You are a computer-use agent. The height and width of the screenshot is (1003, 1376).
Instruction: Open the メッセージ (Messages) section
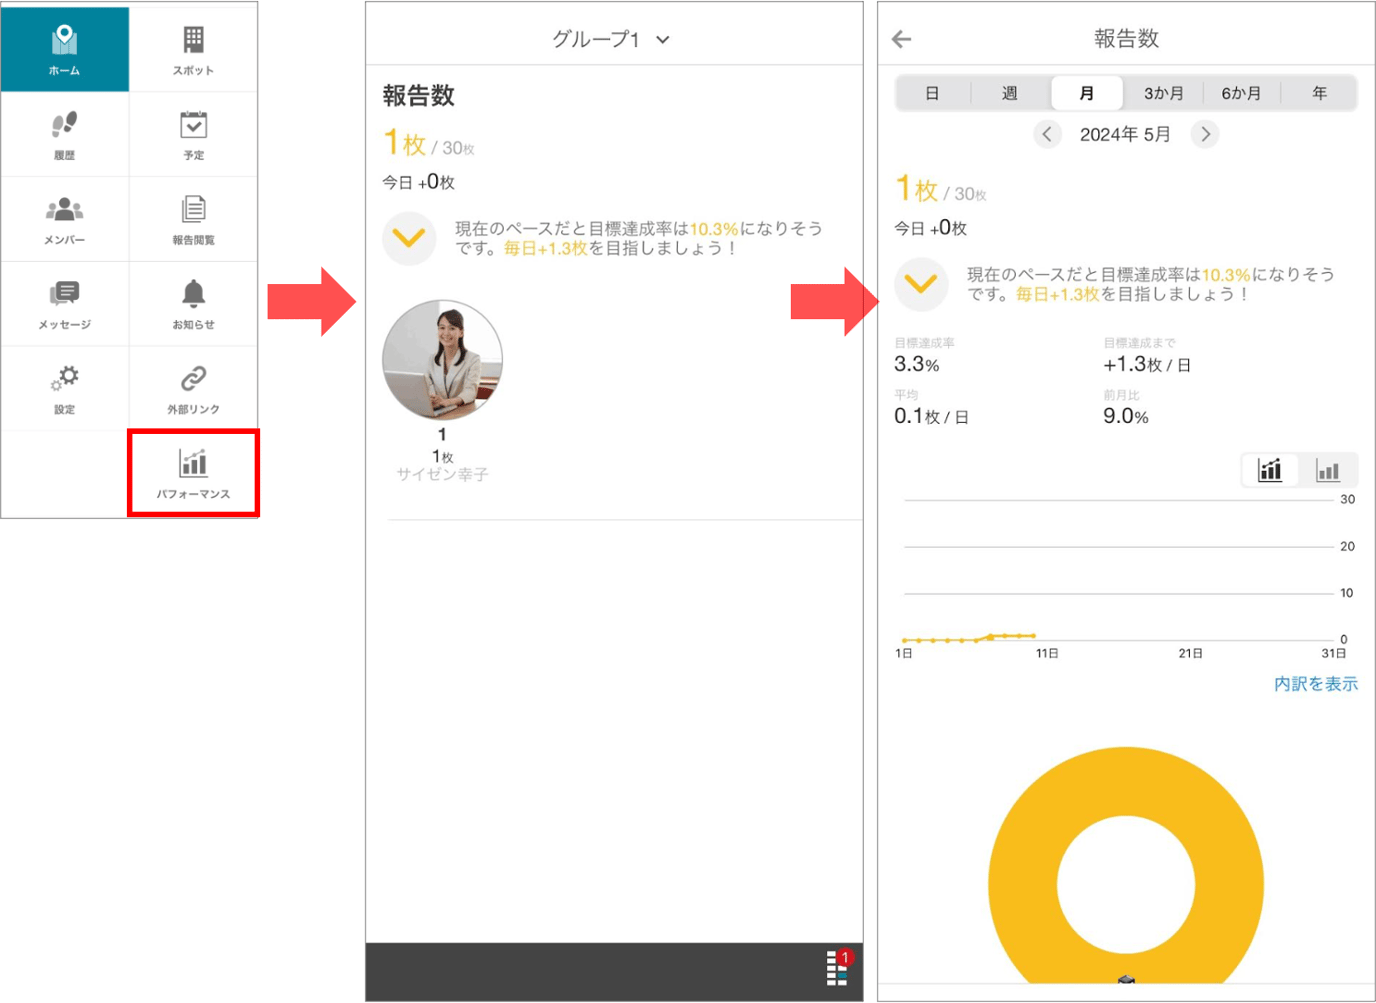[65, 303]
